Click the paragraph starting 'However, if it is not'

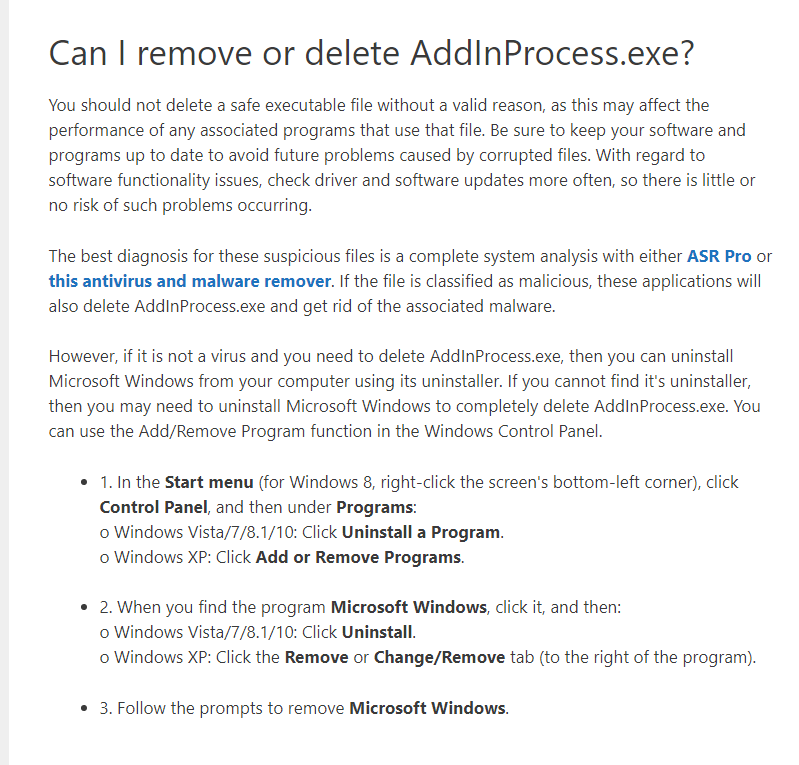405,393
